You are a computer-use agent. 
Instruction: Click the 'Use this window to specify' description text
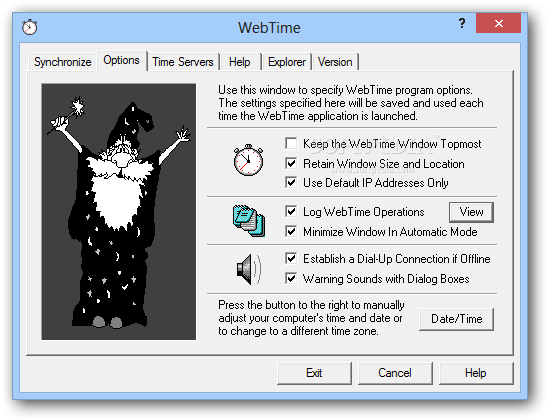(x=351, y=103)
